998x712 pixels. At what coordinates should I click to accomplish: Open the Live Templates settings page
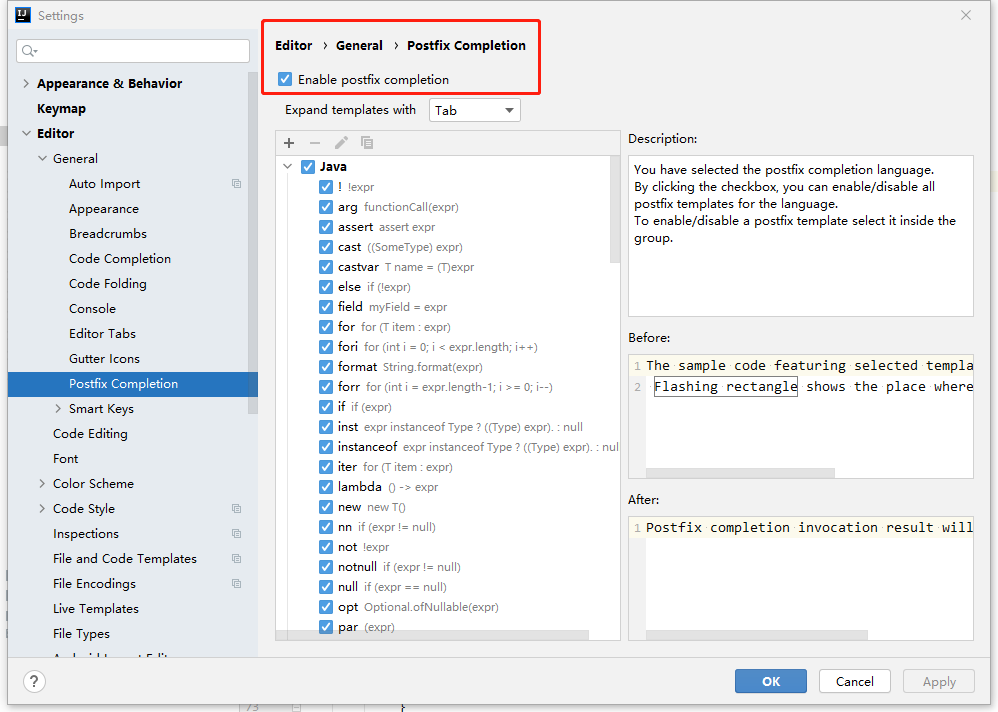[x=96, y=609]
